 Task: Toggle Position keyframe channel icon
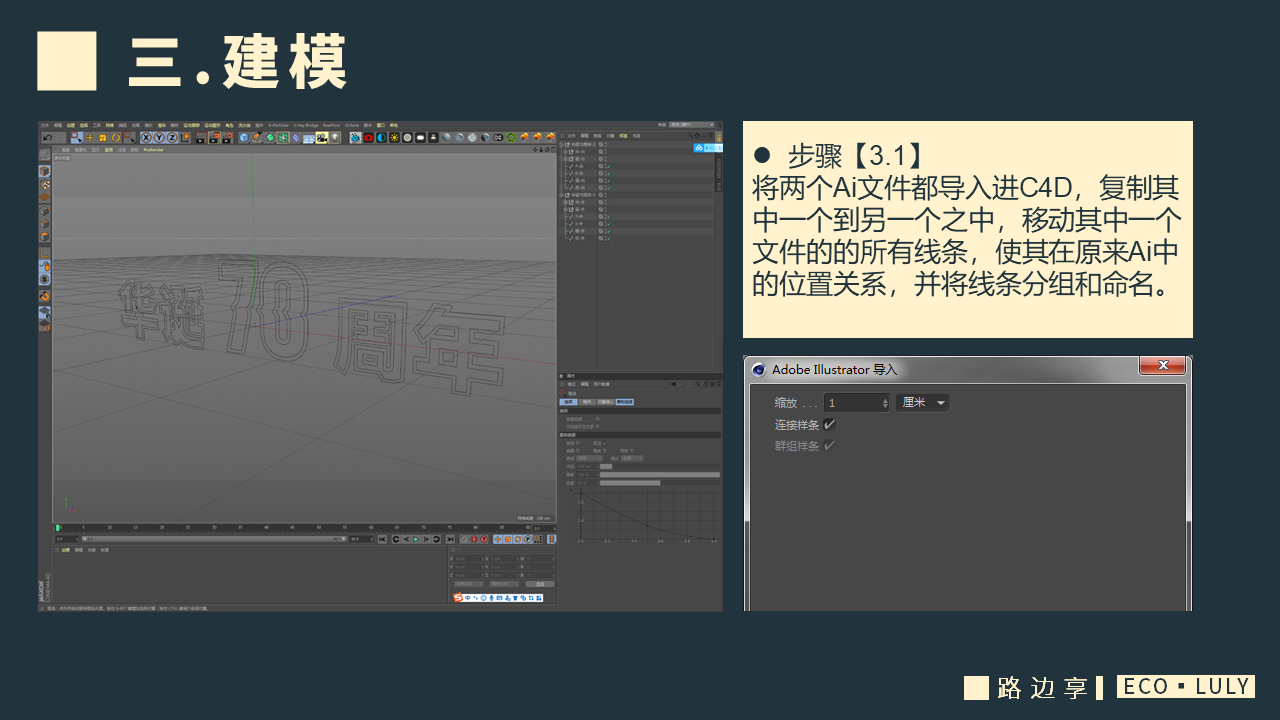click(497, 539)
